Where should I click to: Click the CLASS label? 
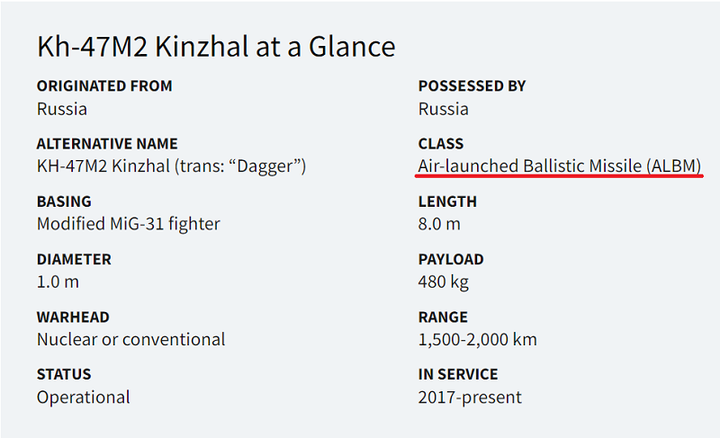[440, 144]
